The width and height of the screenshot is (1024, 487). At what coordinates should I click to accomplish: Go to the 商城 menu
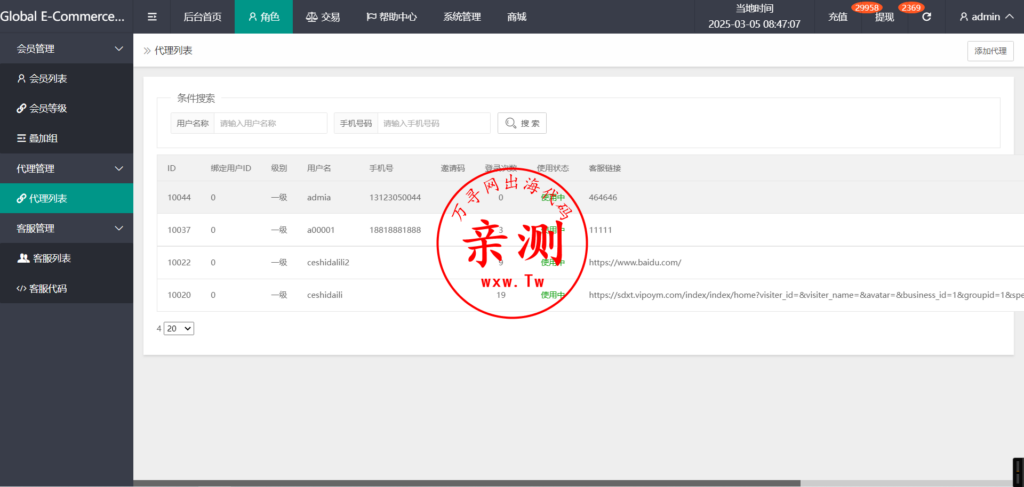pyautogui.click(x=517, y=17)
